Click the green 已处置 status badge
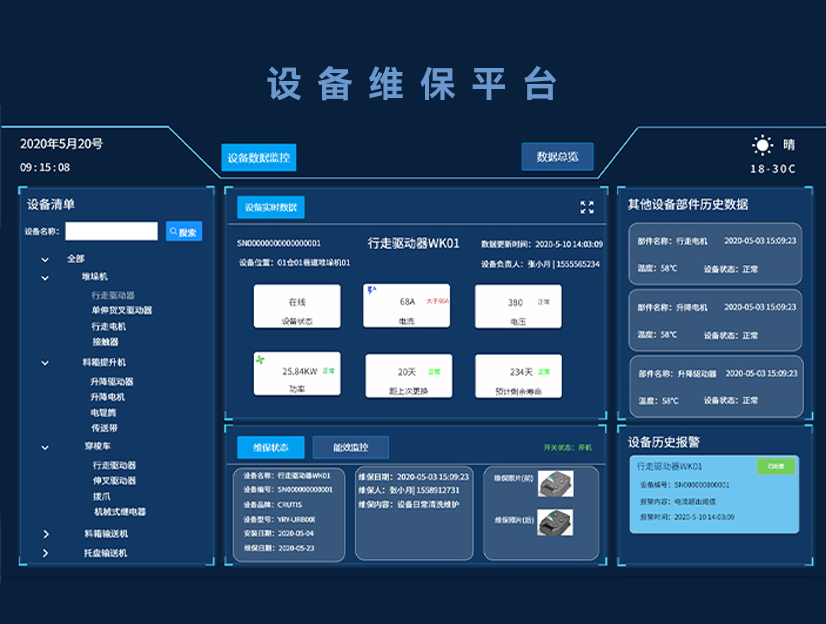 pos(775,466)
